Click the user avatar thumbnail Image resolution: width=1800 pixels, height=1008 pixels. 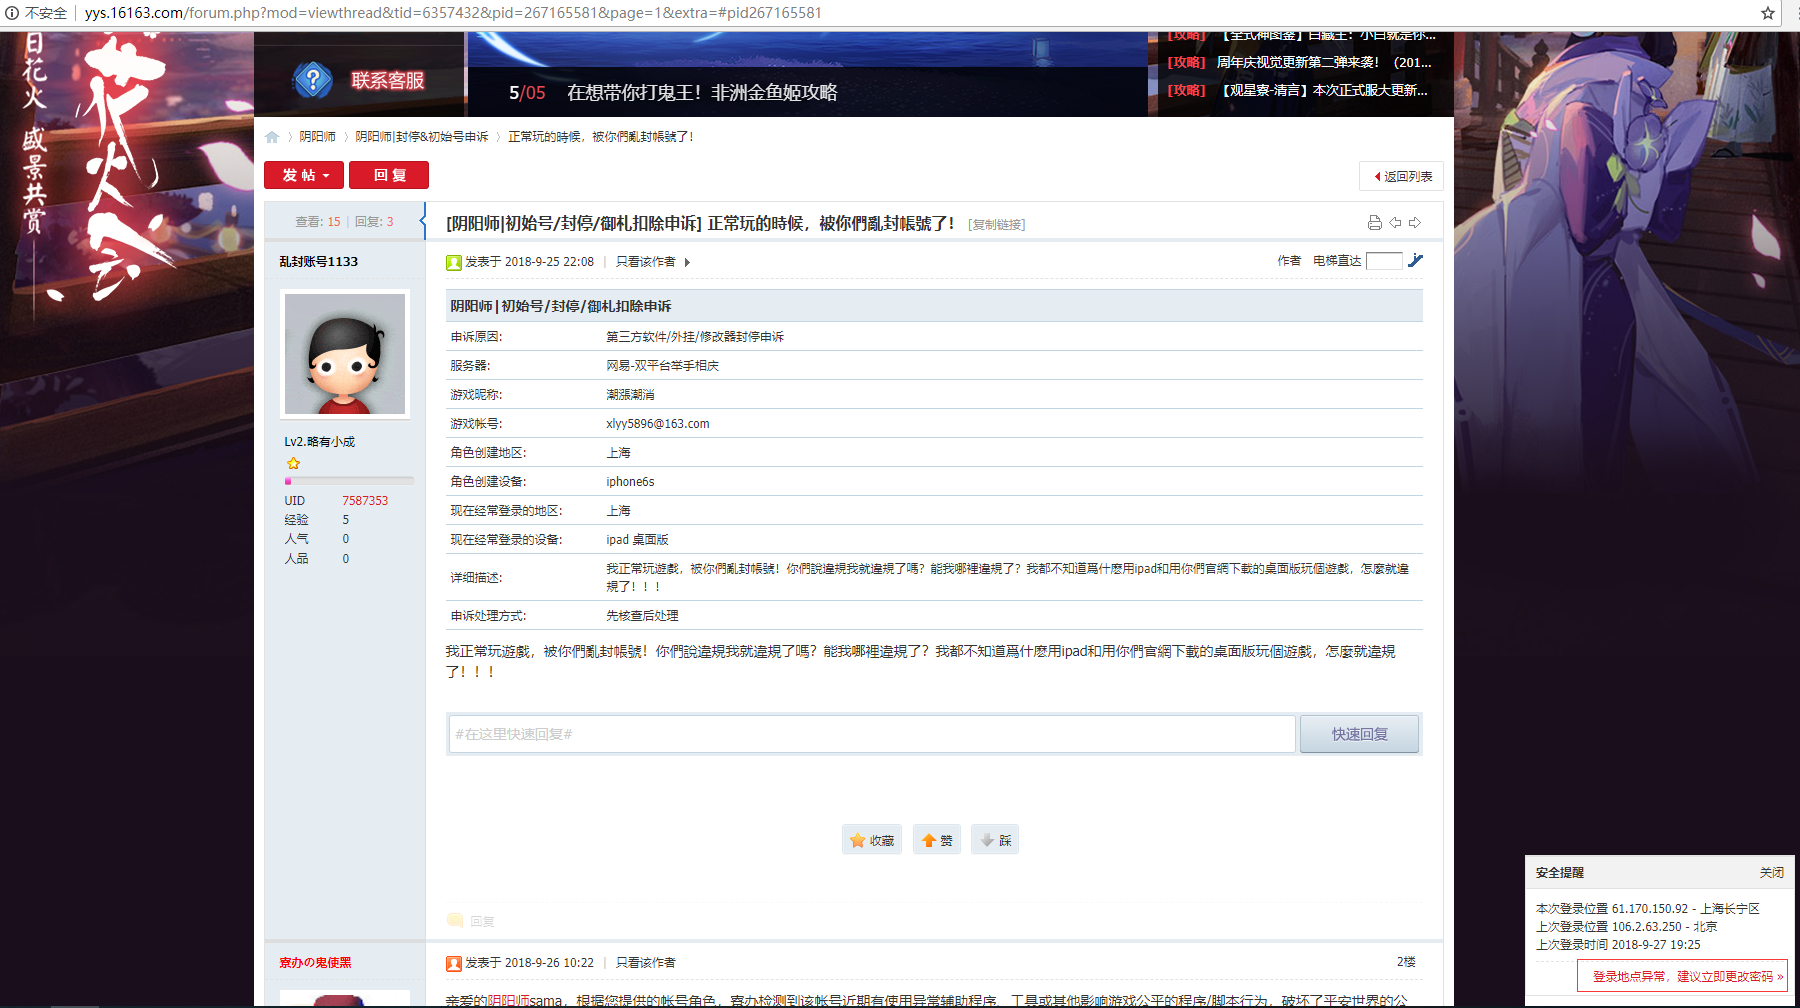(345, 355)
